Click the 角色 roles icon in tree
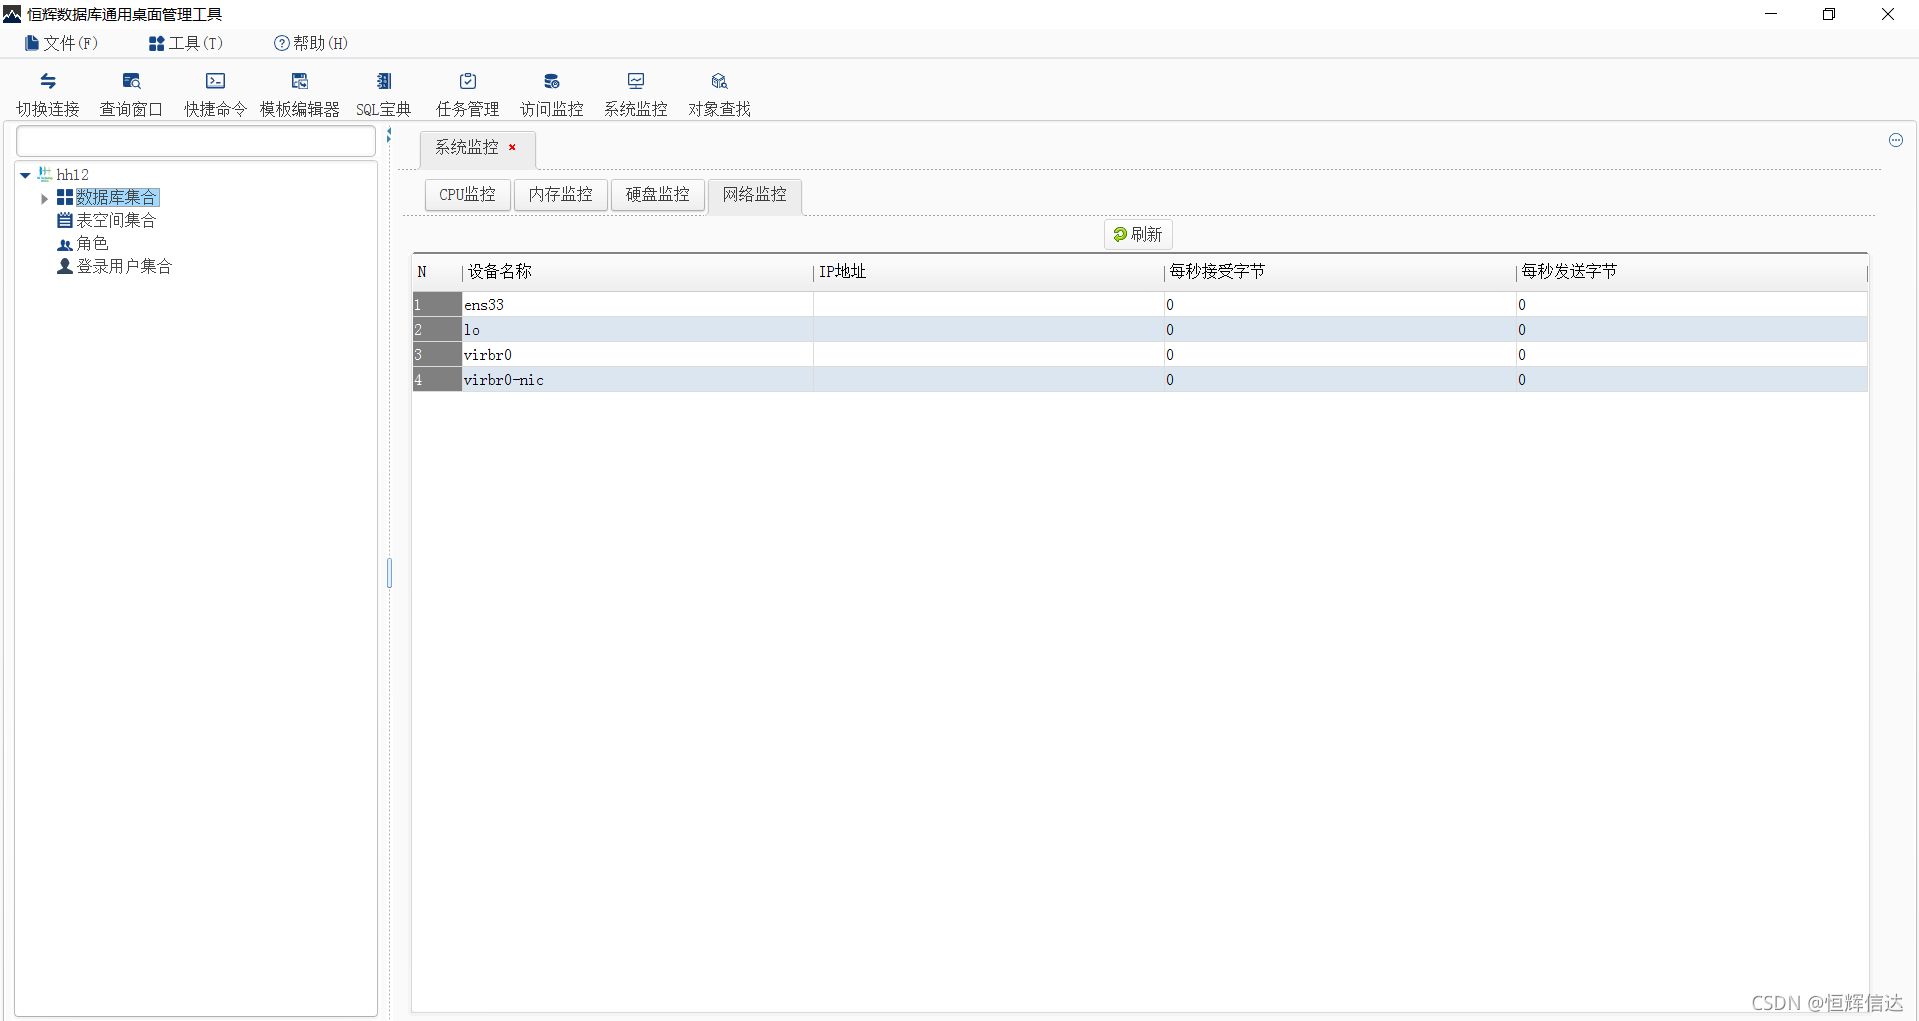The width and height of the screenshot is (1919, 1021). click(65, 243)
